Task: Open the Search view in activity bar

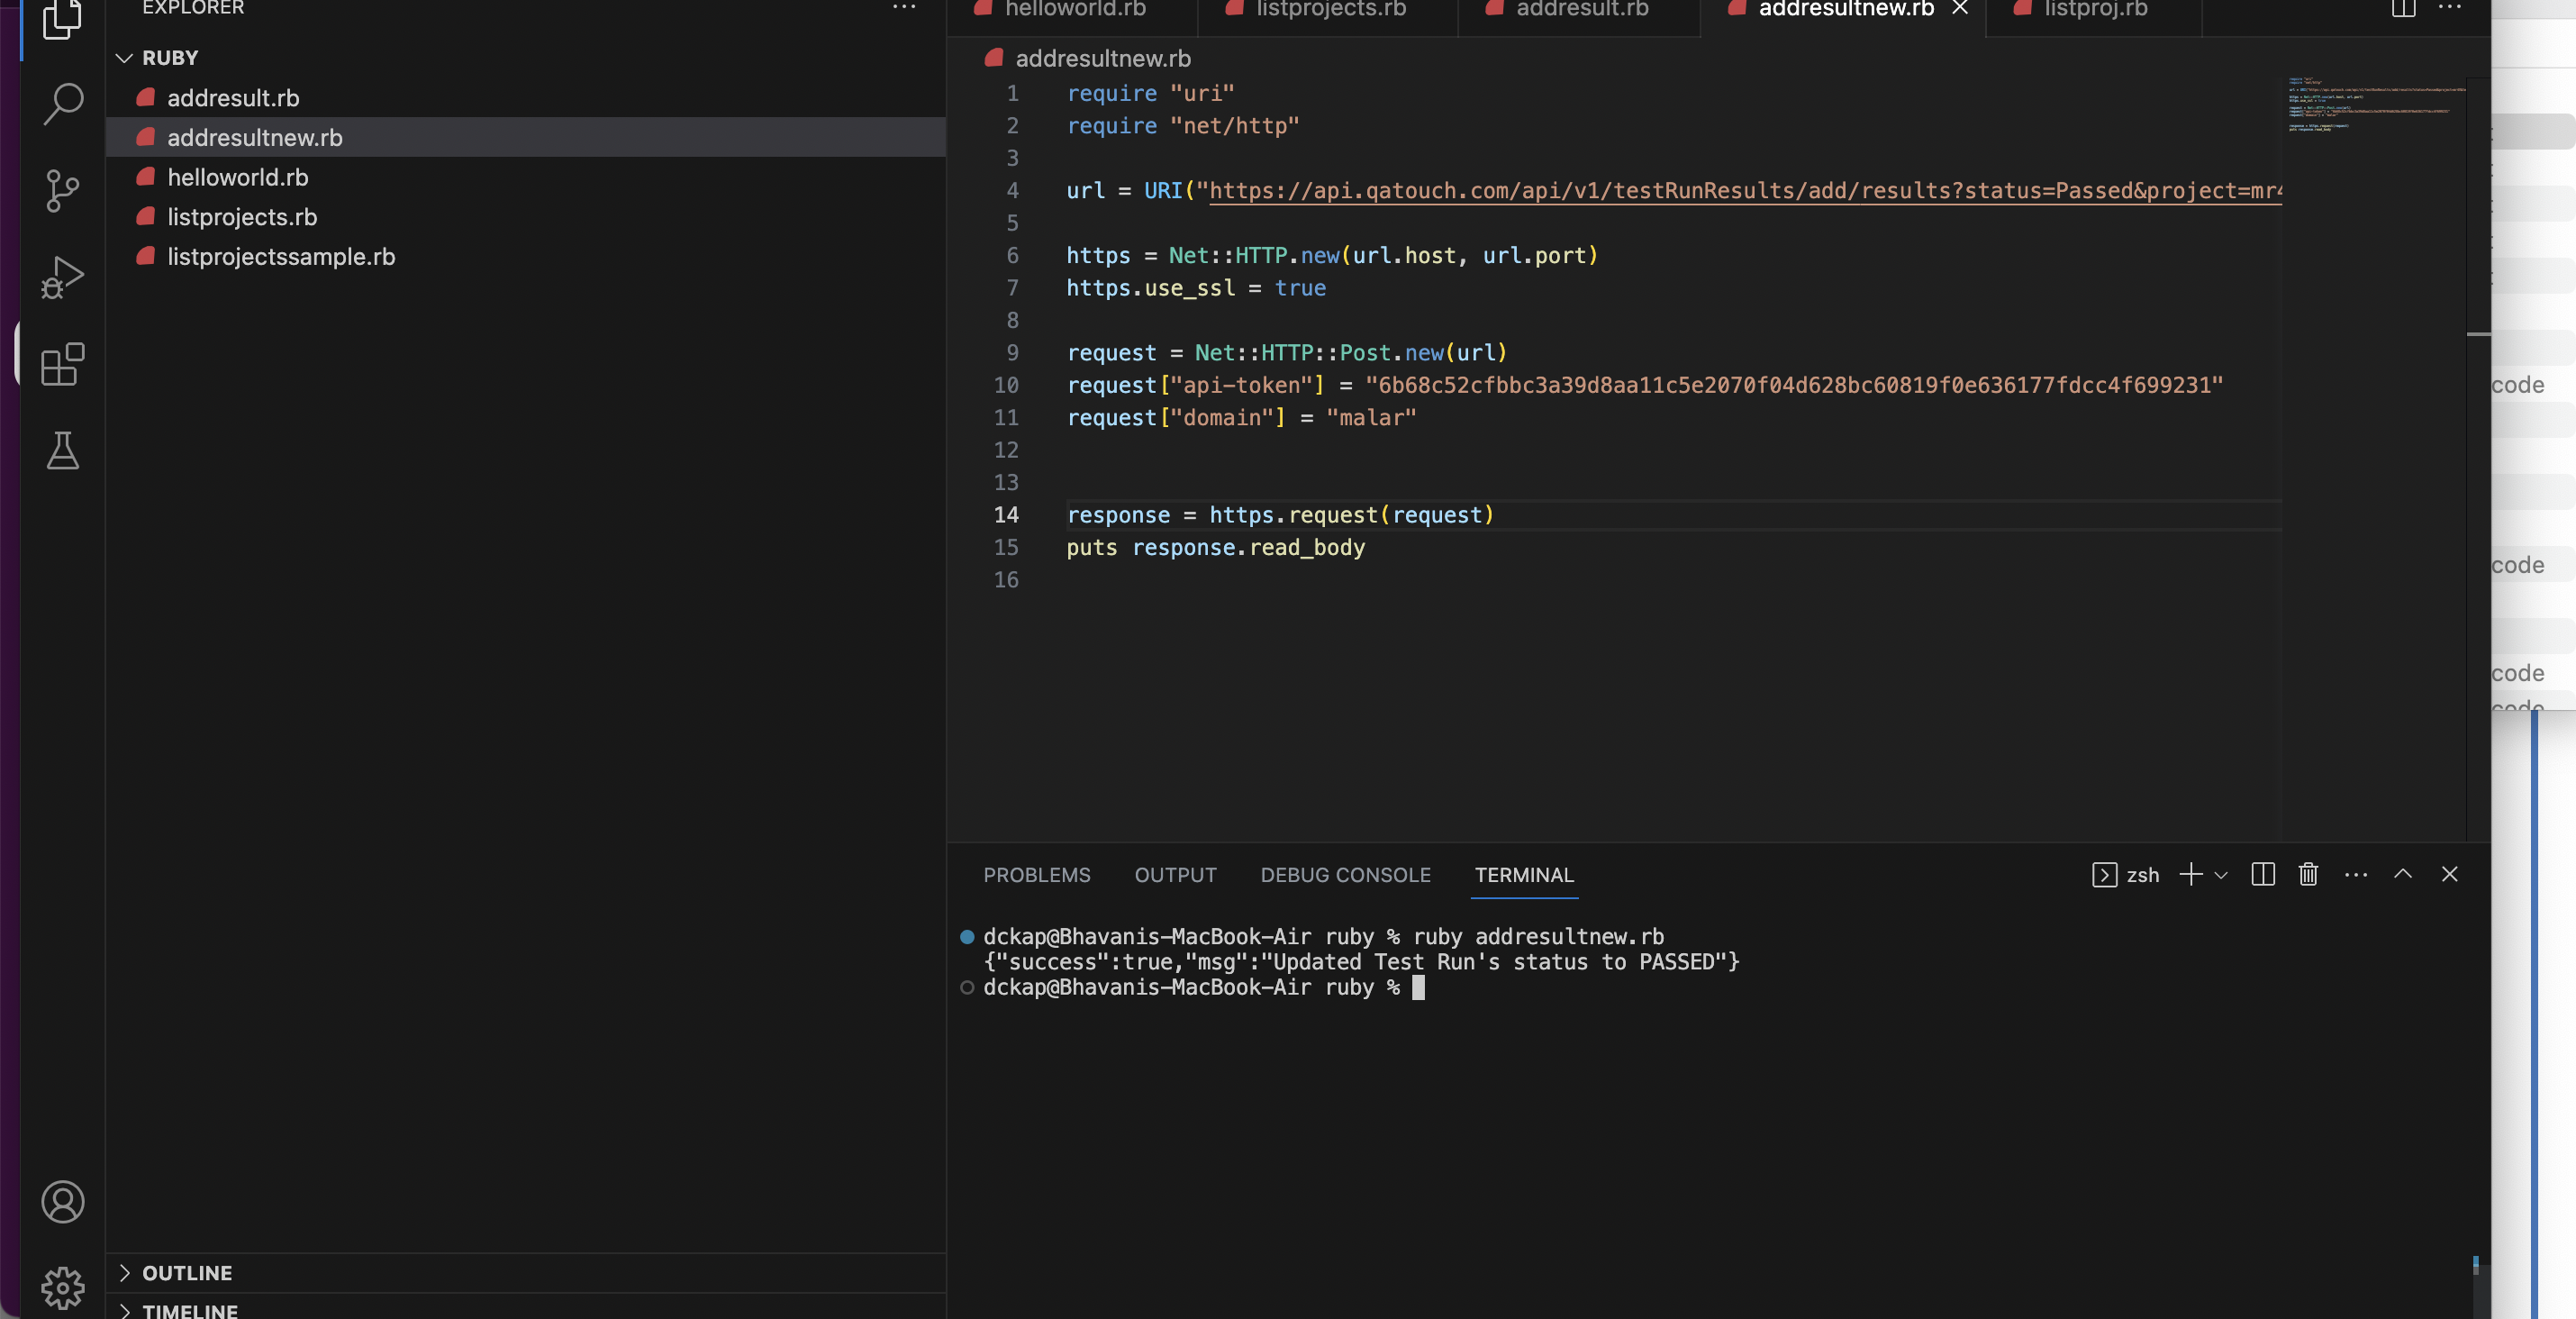Action: point(62,103)
